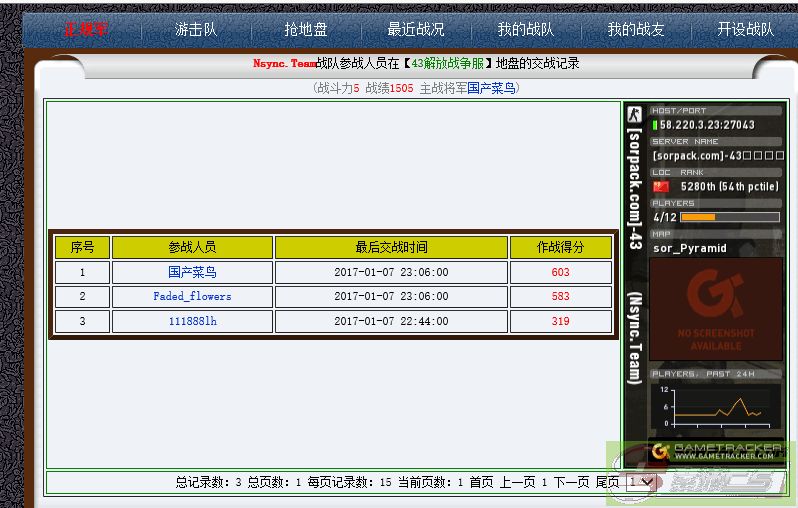Open the 正规军 tab
The image size is (798, 508).
86,29
